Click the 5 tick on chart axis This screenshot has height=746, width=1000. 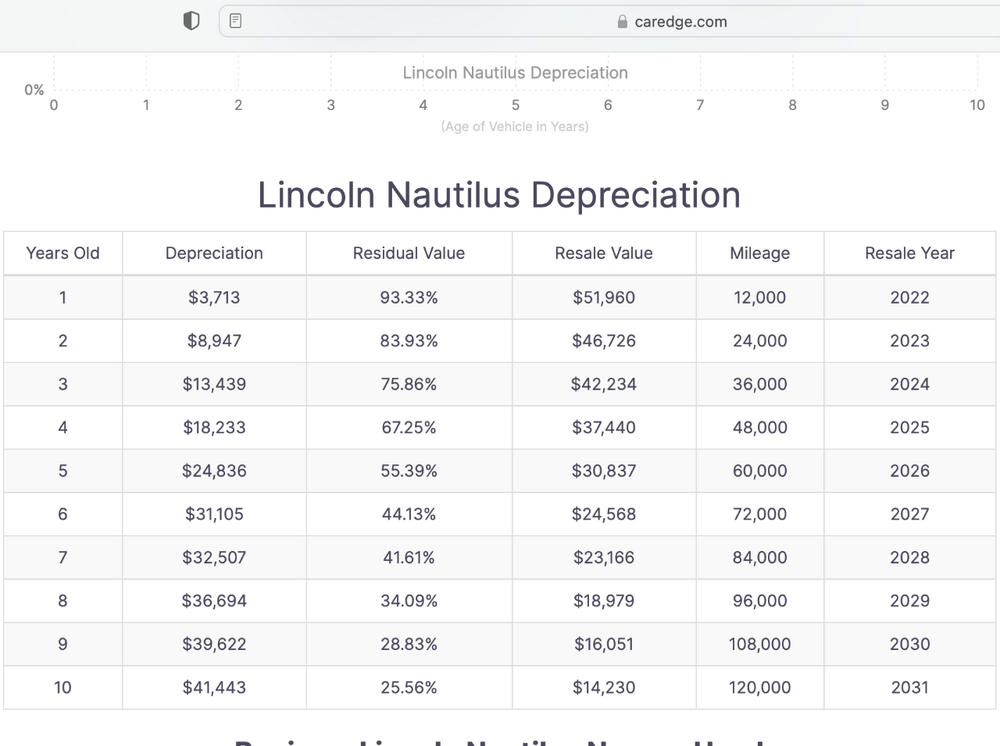(516, 105)
